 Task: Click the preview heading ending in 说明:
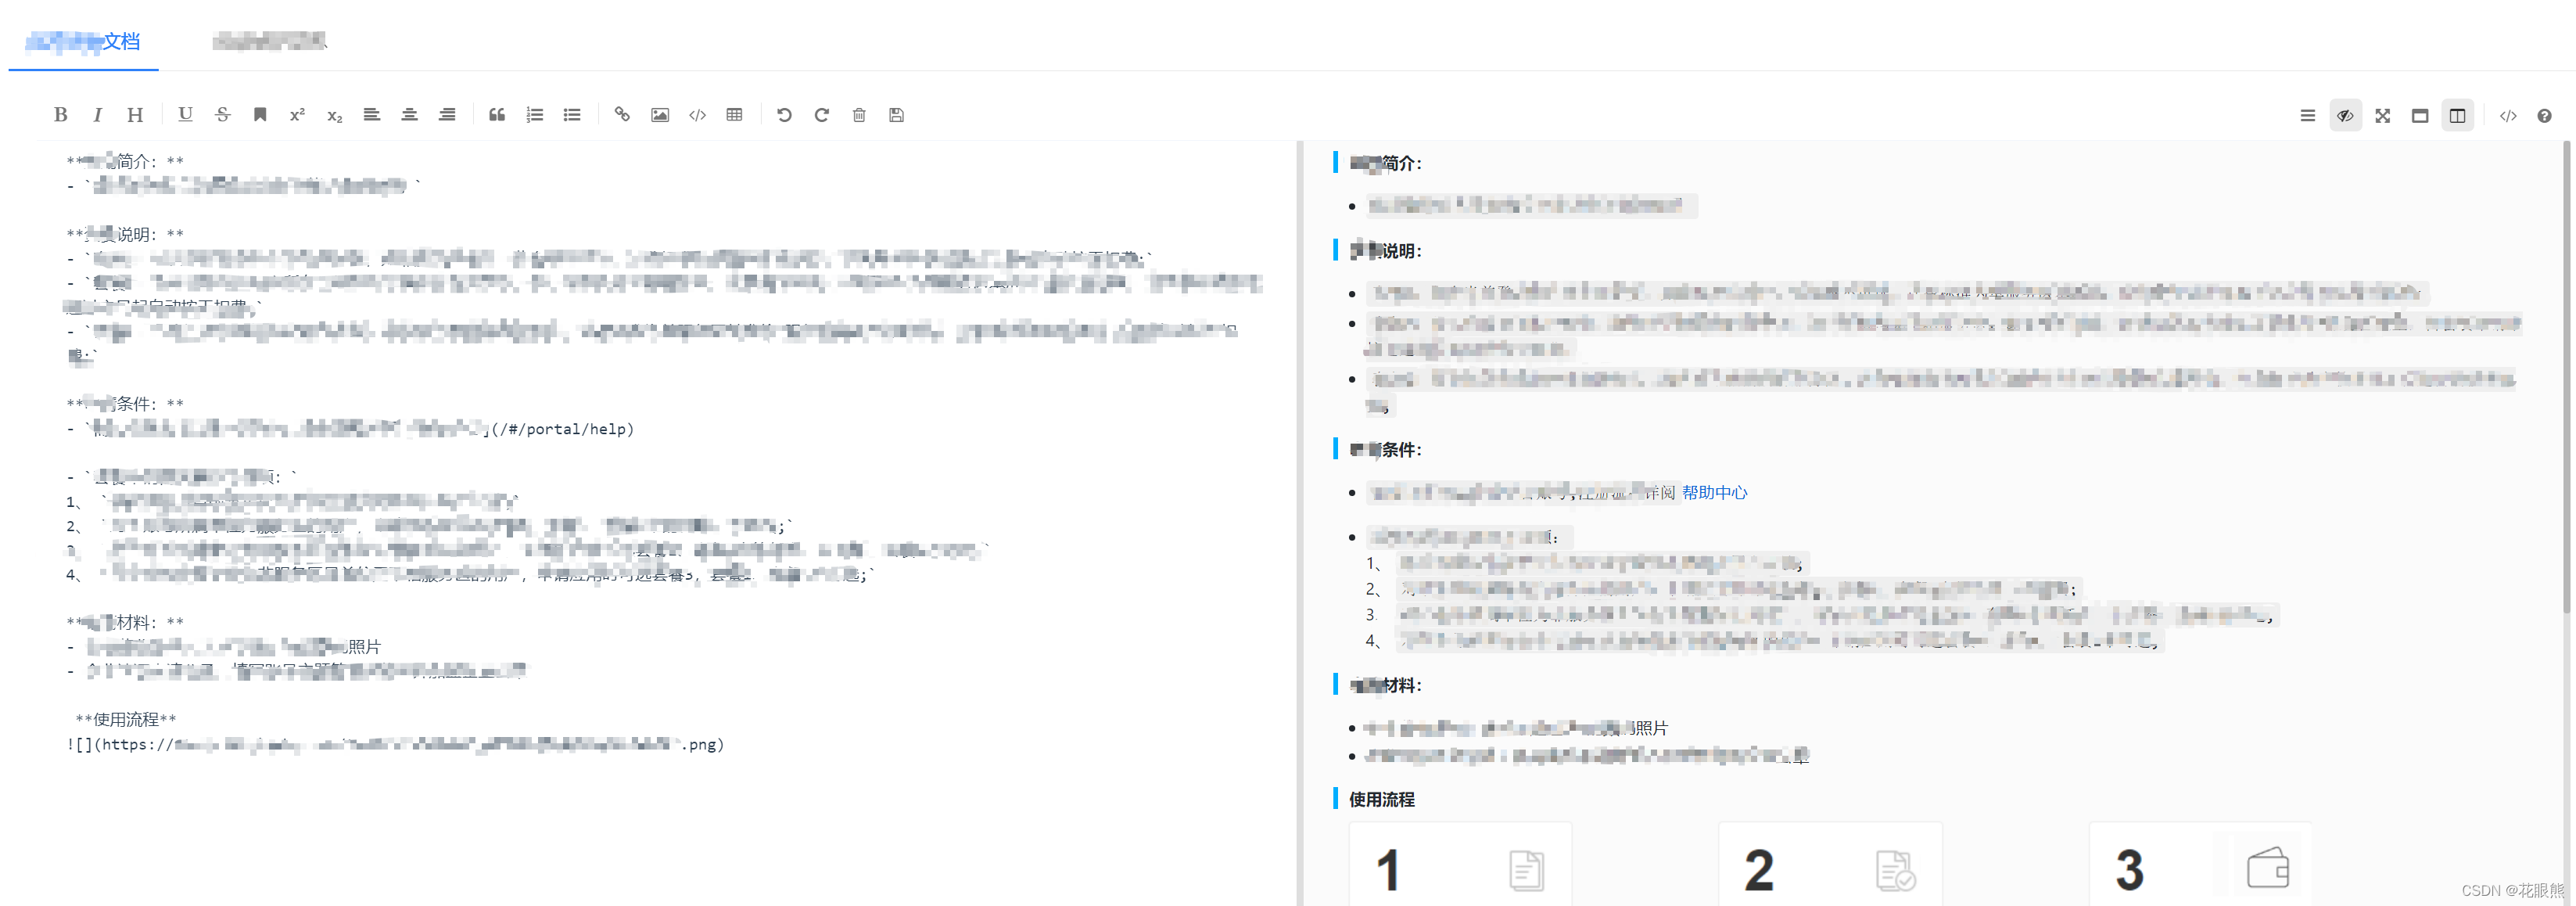point(1385,251)
